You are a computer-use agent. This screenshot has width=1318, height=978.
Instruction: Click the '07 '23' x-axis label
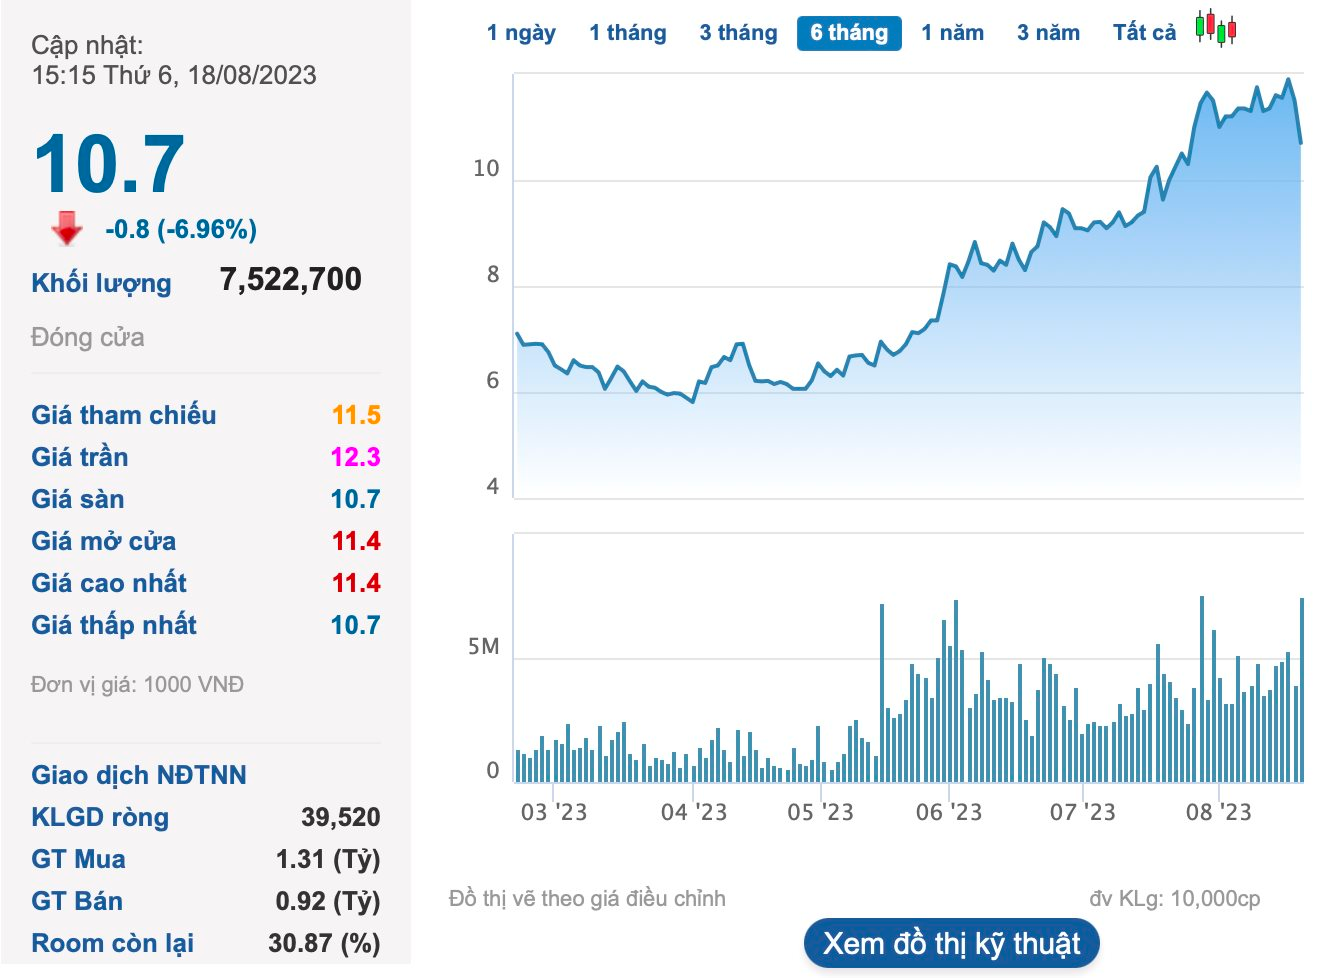tap(1082, 812)
